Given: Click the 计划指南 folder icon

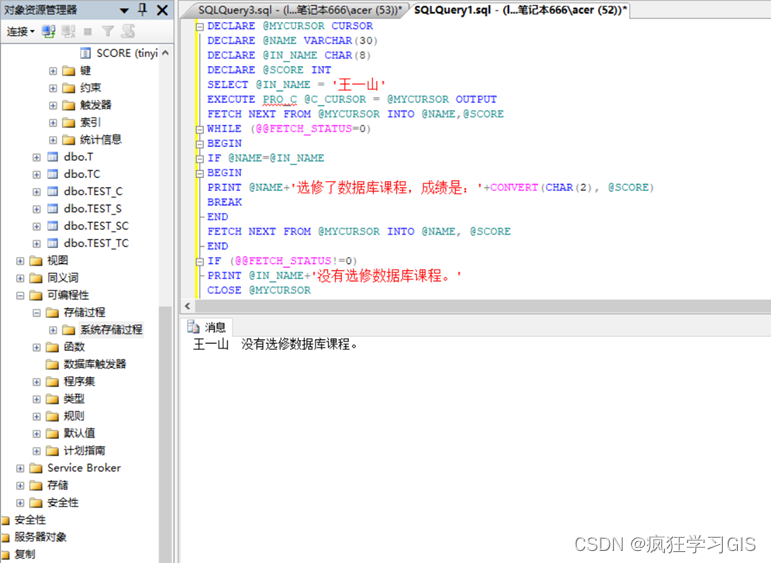Looking at the screenshot, I should coord(53,451).
